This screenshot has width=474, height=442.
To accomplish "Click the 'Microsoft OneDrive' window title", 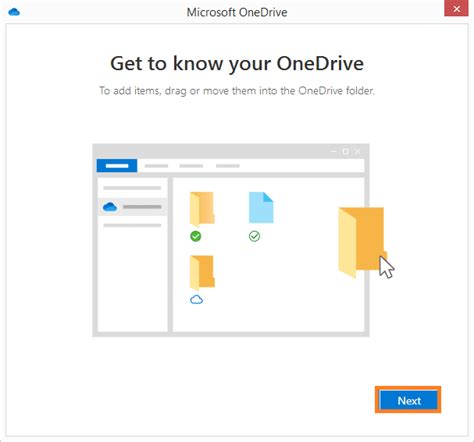I will pyautogui.click(x=237, y=12).
